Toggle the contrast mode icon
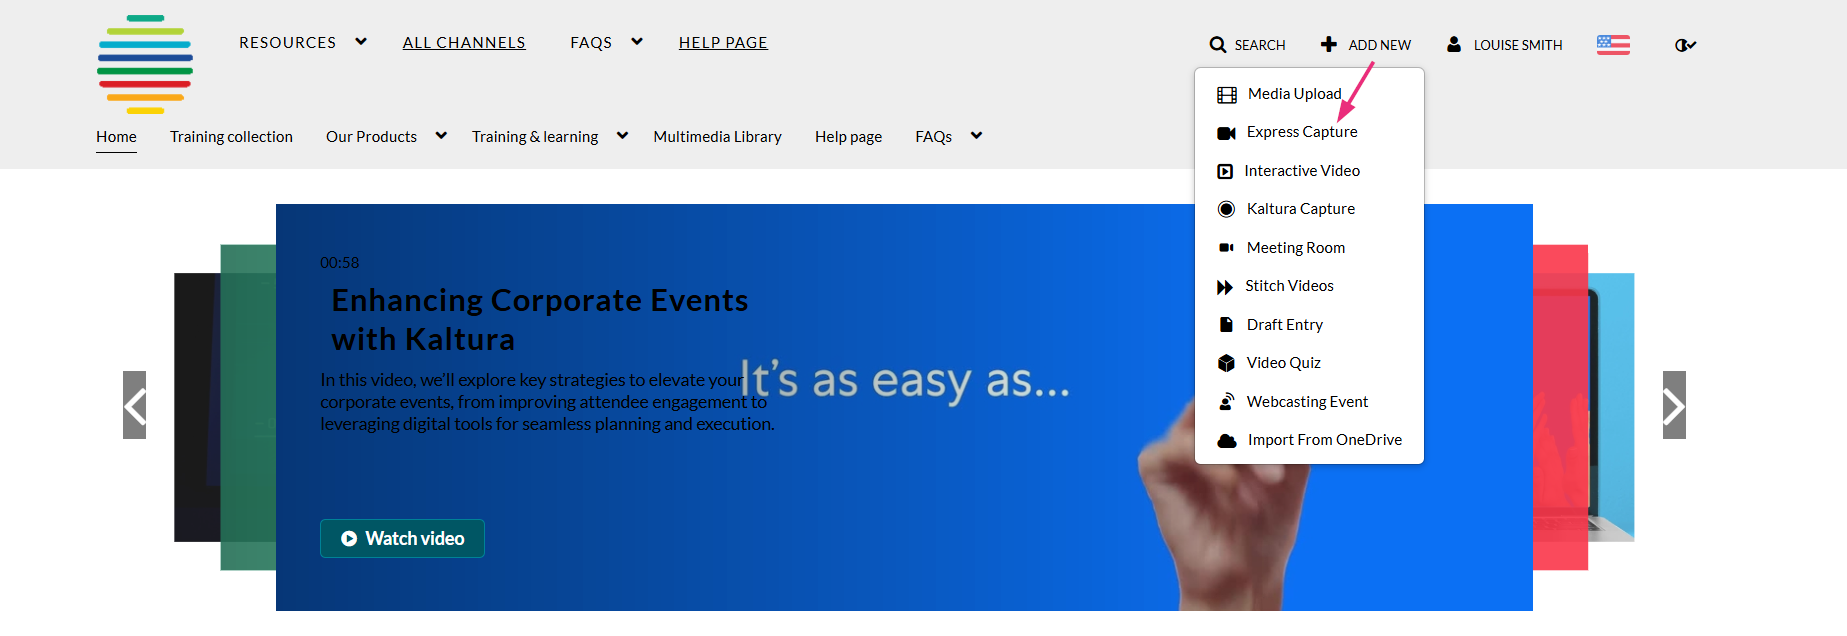Image resolution: width=1847 pixels, height=636 pixels. point(1685,45)
